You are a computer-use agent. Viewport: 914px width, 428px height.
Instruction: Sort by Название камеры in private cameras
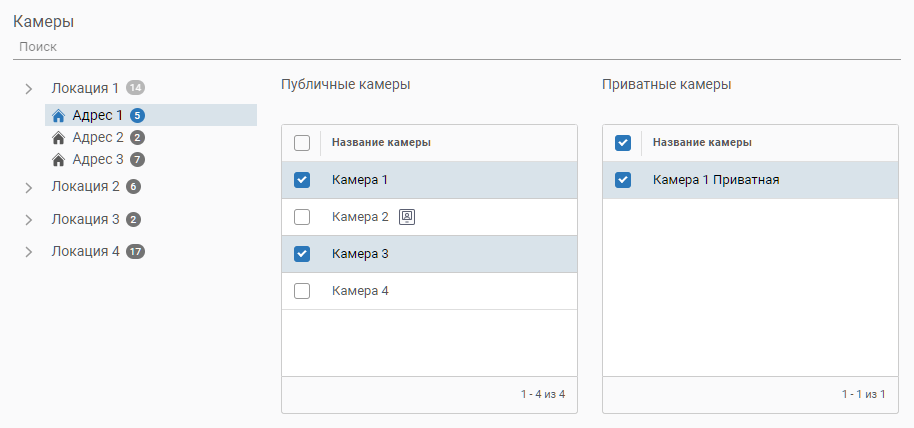[702, 143]
